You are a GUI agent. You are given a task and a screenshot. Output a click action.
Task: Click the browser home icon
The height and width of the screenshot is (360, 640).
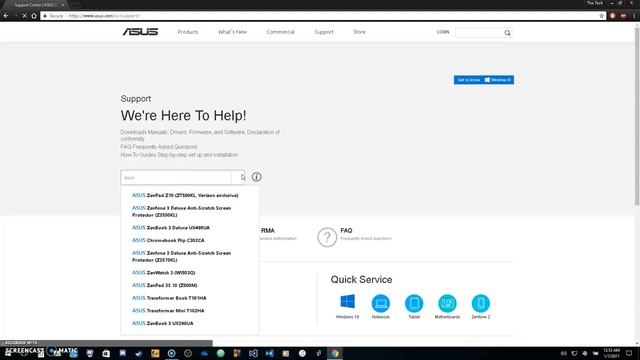click(34, 16)
